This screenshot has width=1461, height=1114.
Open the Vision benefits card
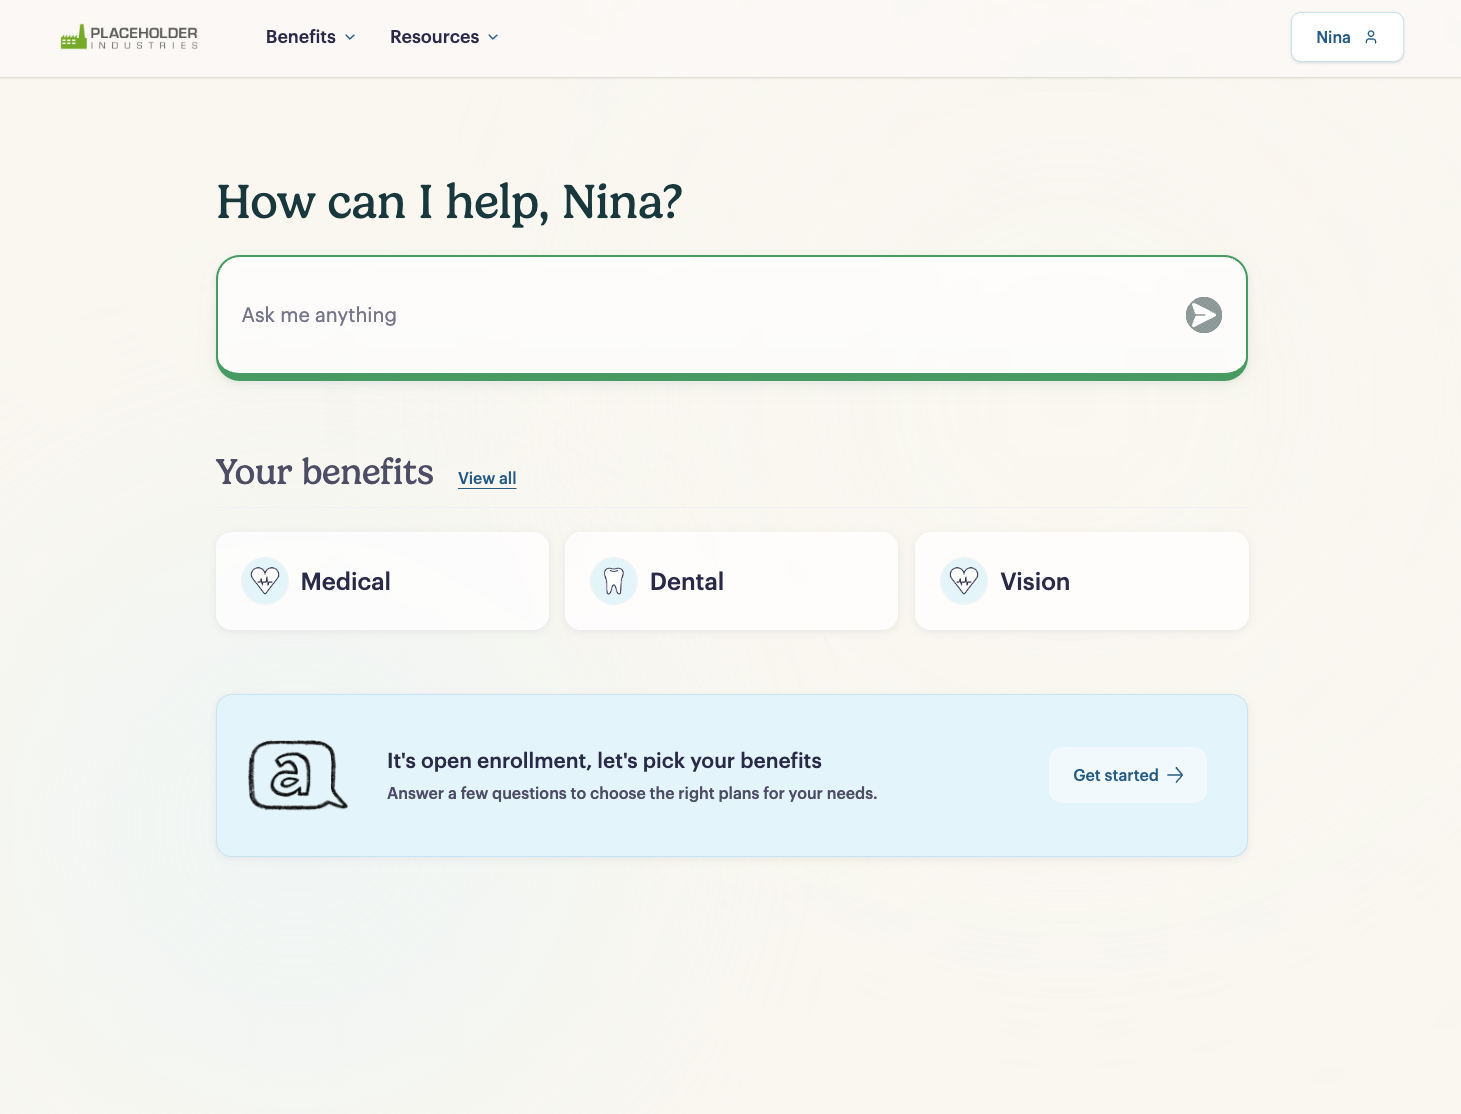click(x=1081, y=580)
